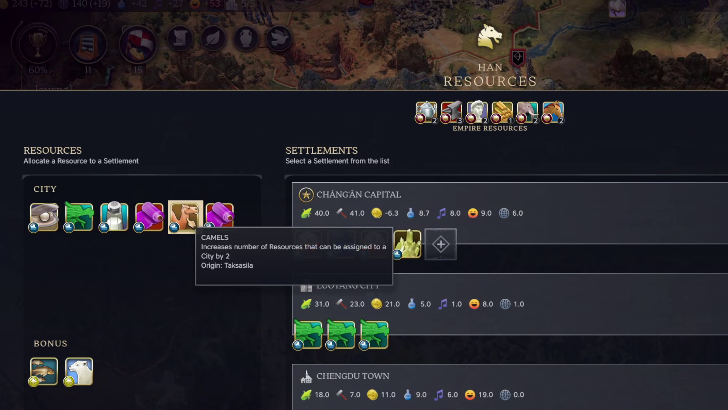
Task: Open the victory trophy progress panel
Action: [x=38, y=45]
